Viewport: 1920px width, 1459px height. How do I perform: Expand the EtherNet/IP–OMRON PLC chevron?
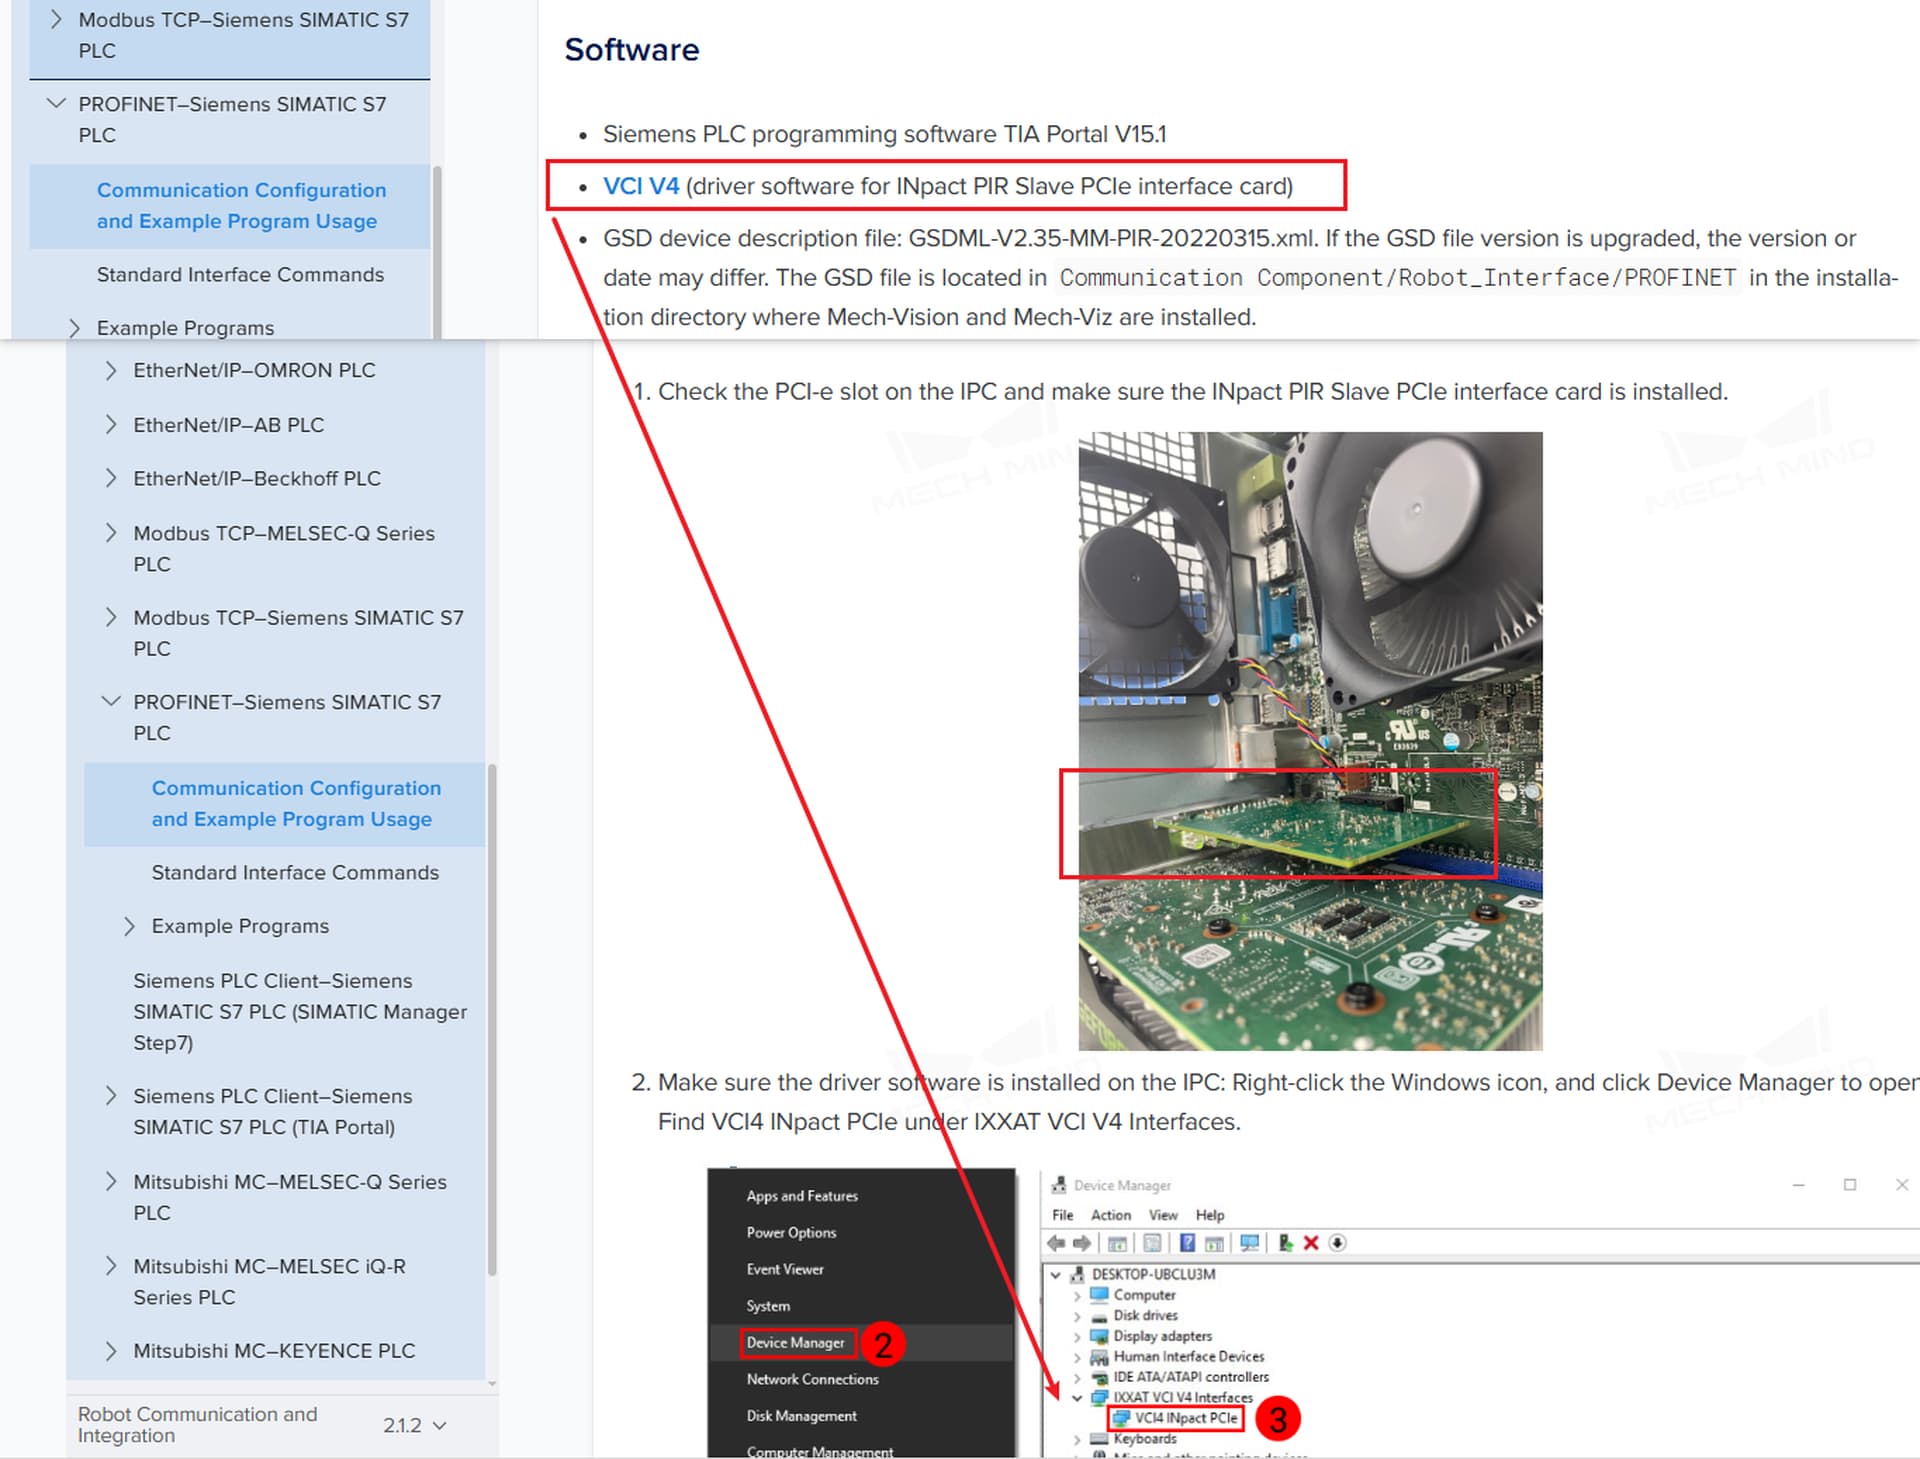110,370
